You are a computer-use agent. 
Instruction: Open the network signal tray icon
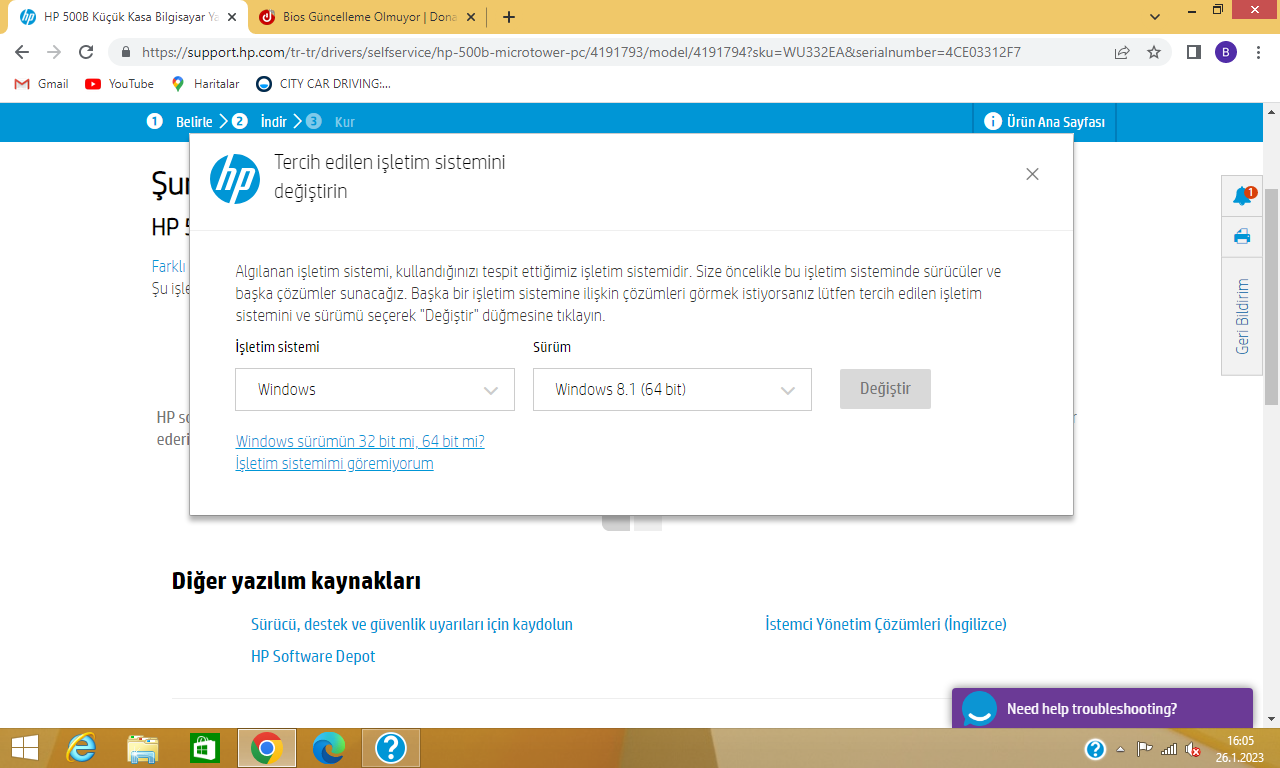tap(1169, 749)
